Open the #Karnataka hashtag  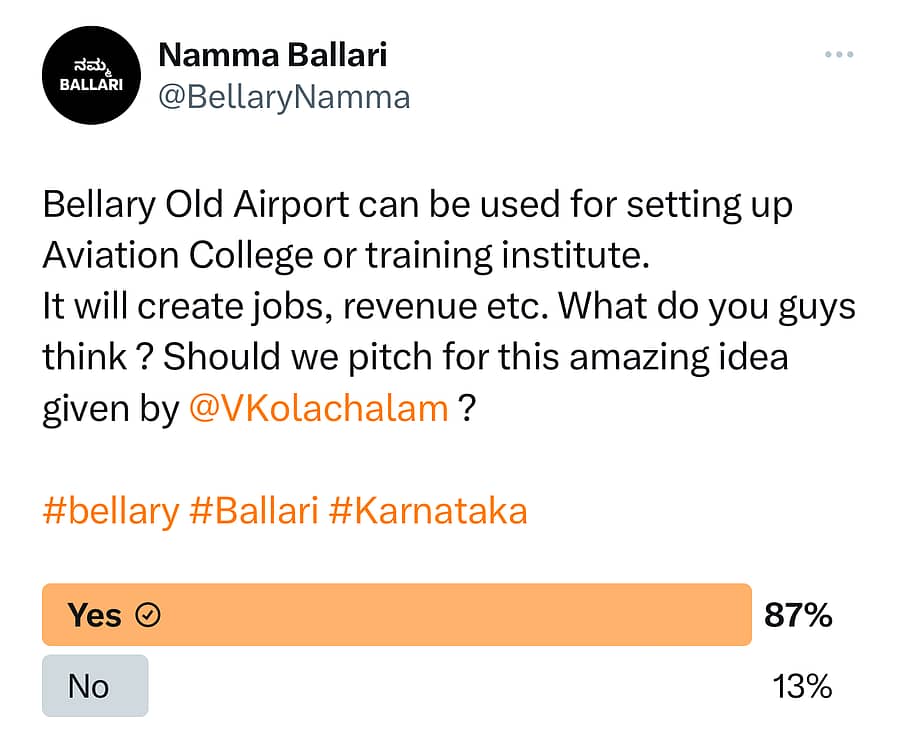[x=427, y=511]
